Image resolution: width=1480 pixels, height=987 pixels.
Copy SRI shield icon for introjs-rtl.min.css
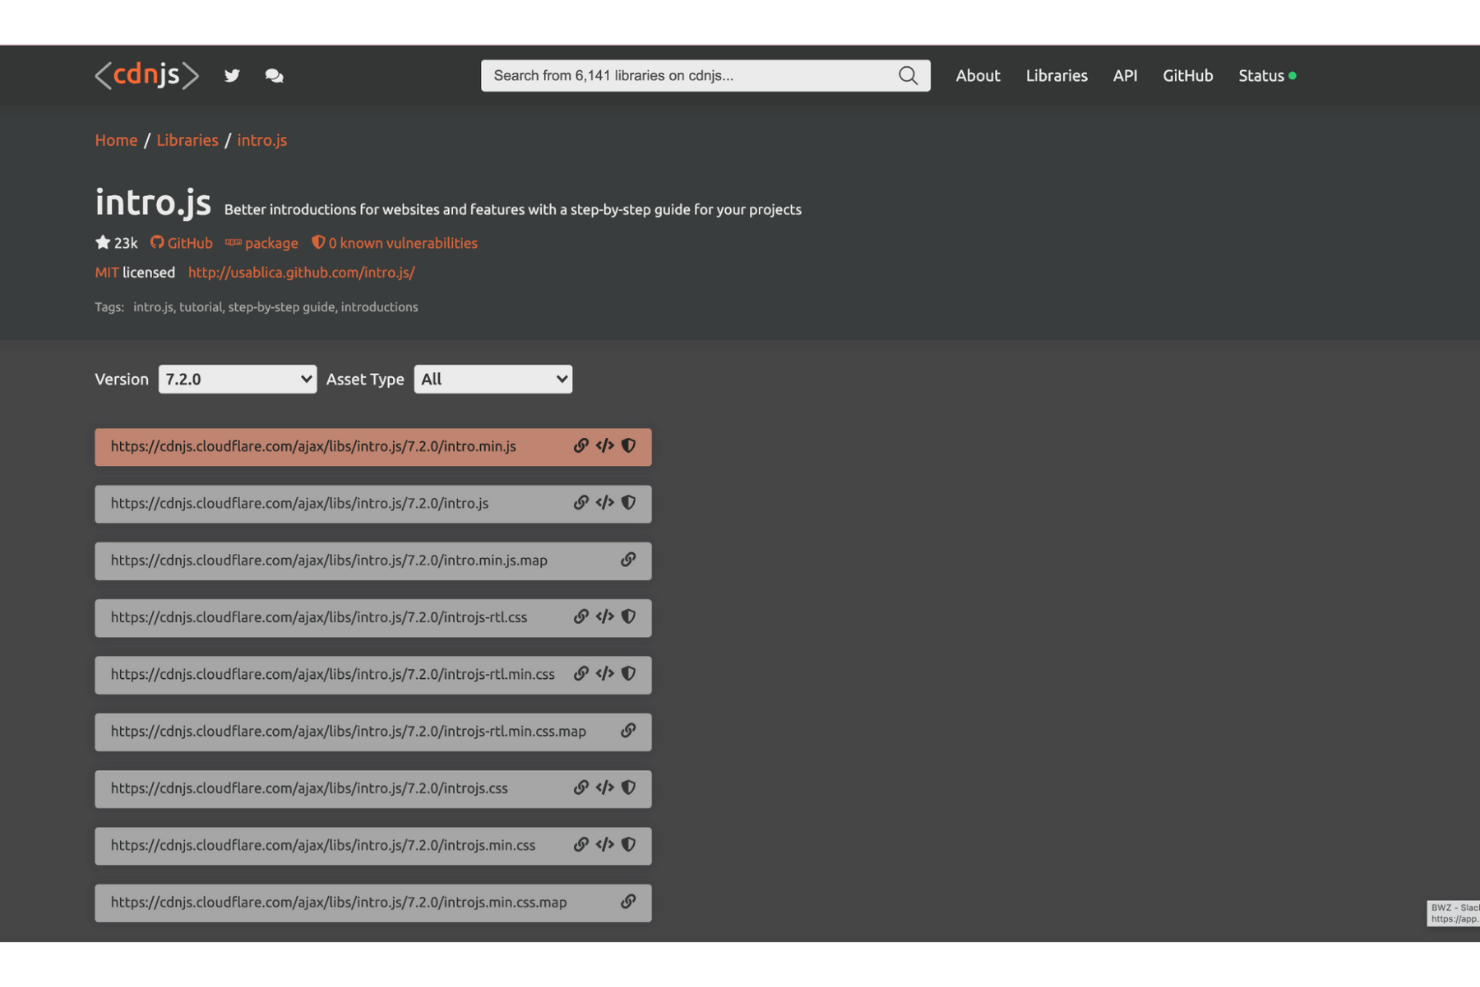629,674
